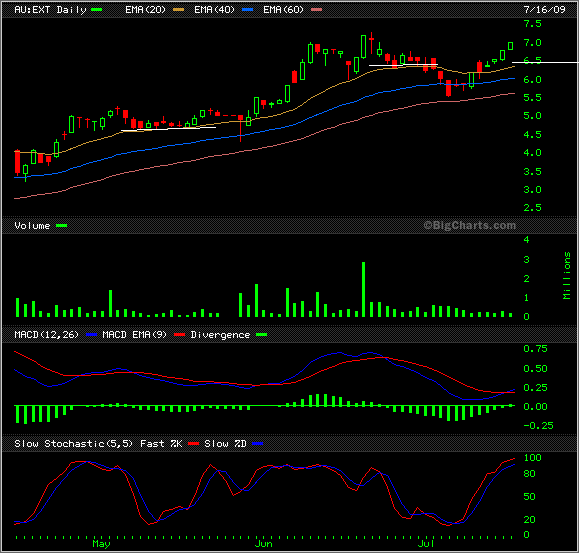Screen dimensions: 579x553
Task: Click the 4 on the volume axis
Action: click(x=527, y=240)
